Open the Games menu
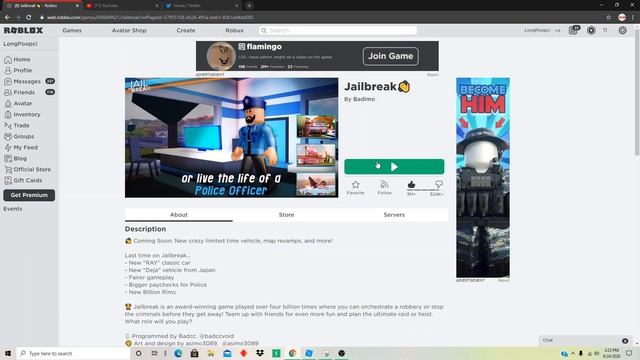This screenshot has width=640, height=360. pyautogui.click(x=72, y=30)
